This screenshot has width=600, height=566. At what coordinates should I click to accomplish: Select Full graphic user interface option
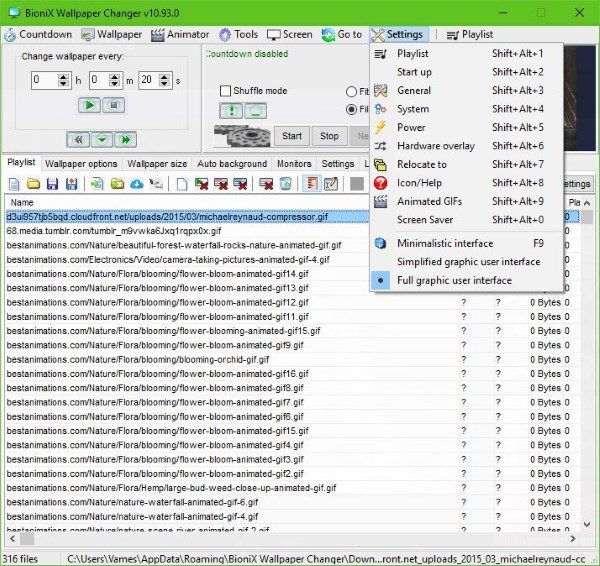click(x=454, y=280)
